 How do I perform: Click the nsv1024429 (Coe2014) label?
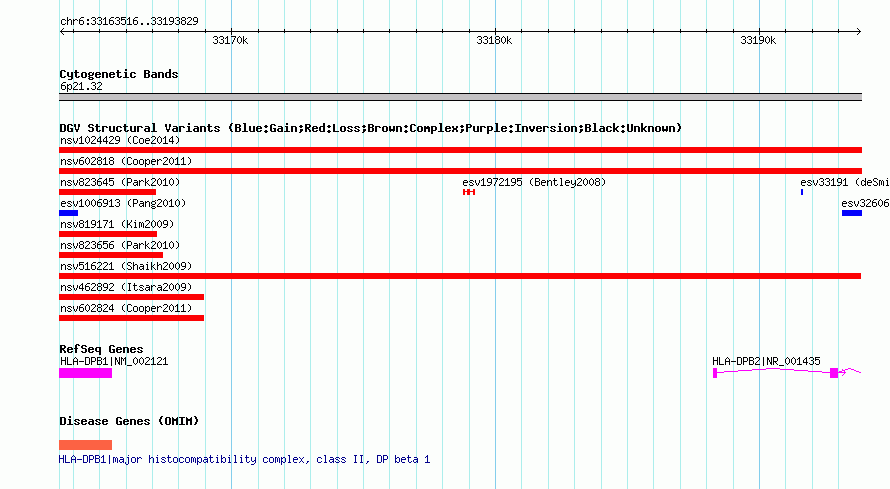120,140
